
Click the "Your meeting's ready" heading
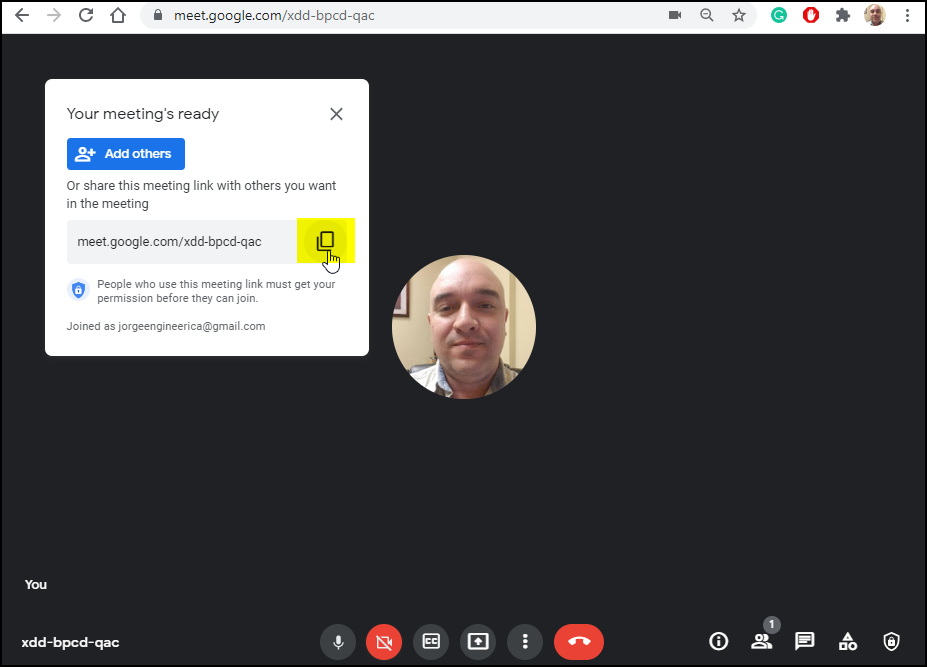pos(142,114)
